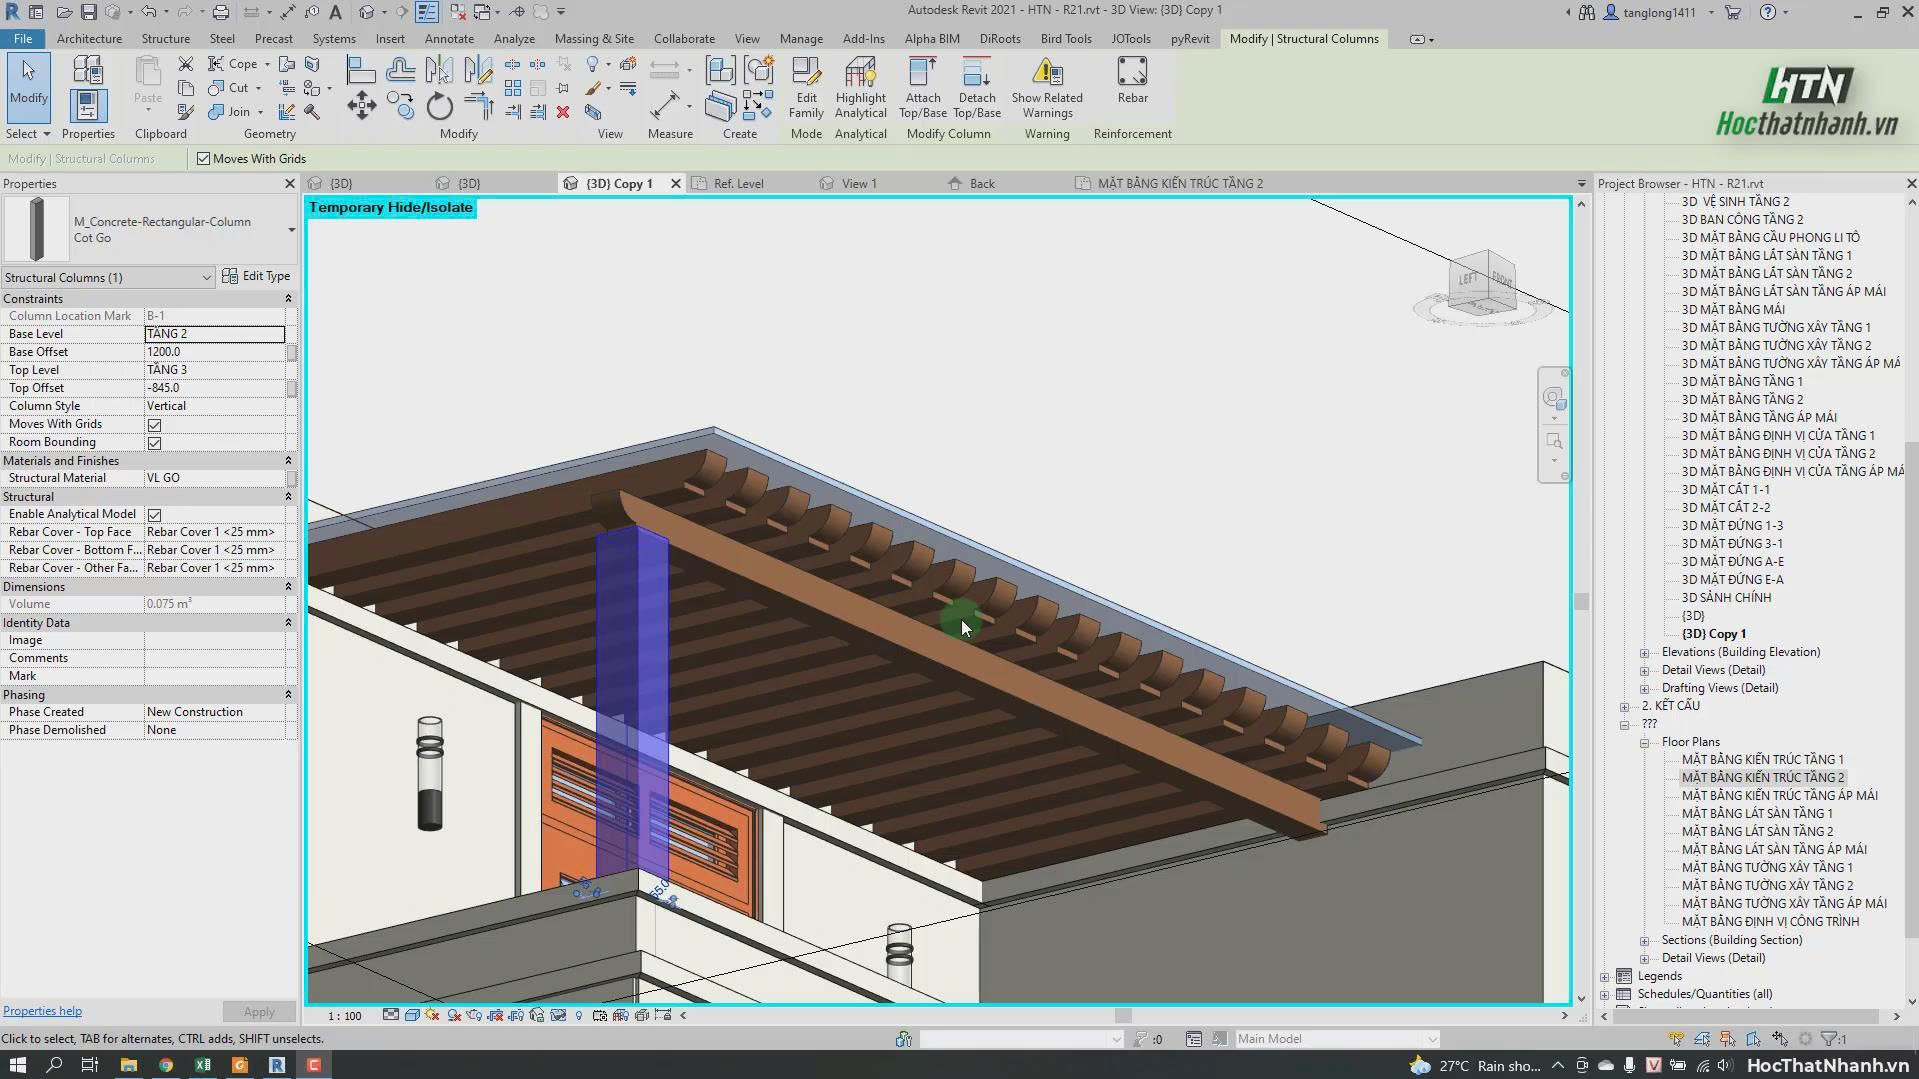Open the Annotate ribbon tab
Image resolution: width=1919 pixels, height=1079 pixels.
[449, 38]
